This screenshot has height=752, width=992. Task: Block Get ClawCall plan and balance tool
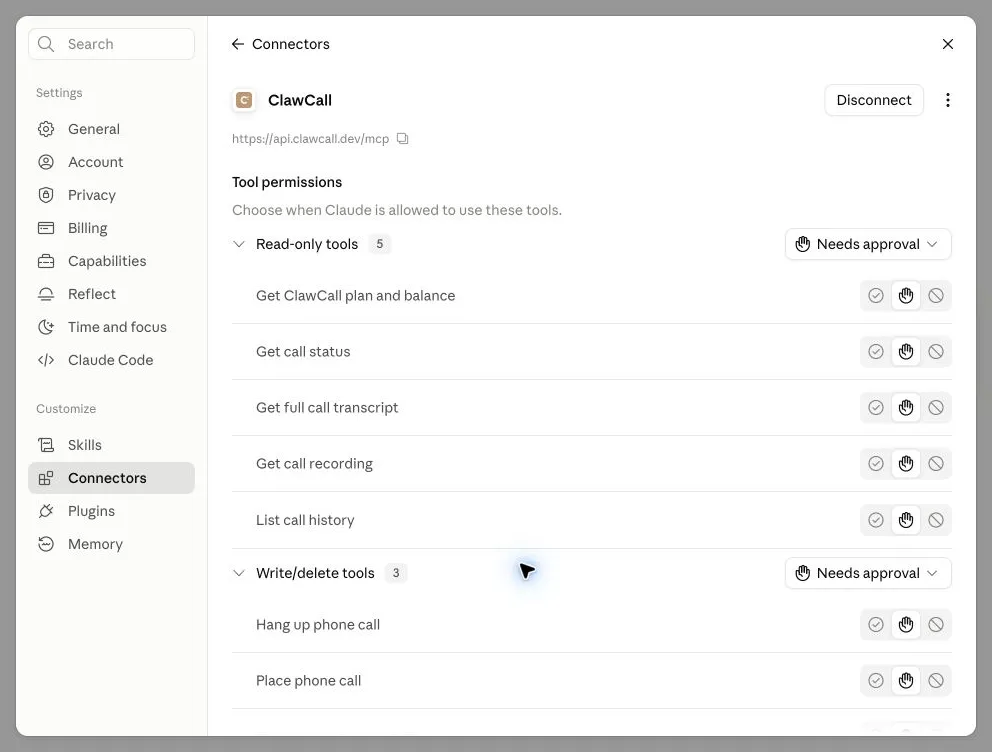pyautogui.click(x=936, y=295)
